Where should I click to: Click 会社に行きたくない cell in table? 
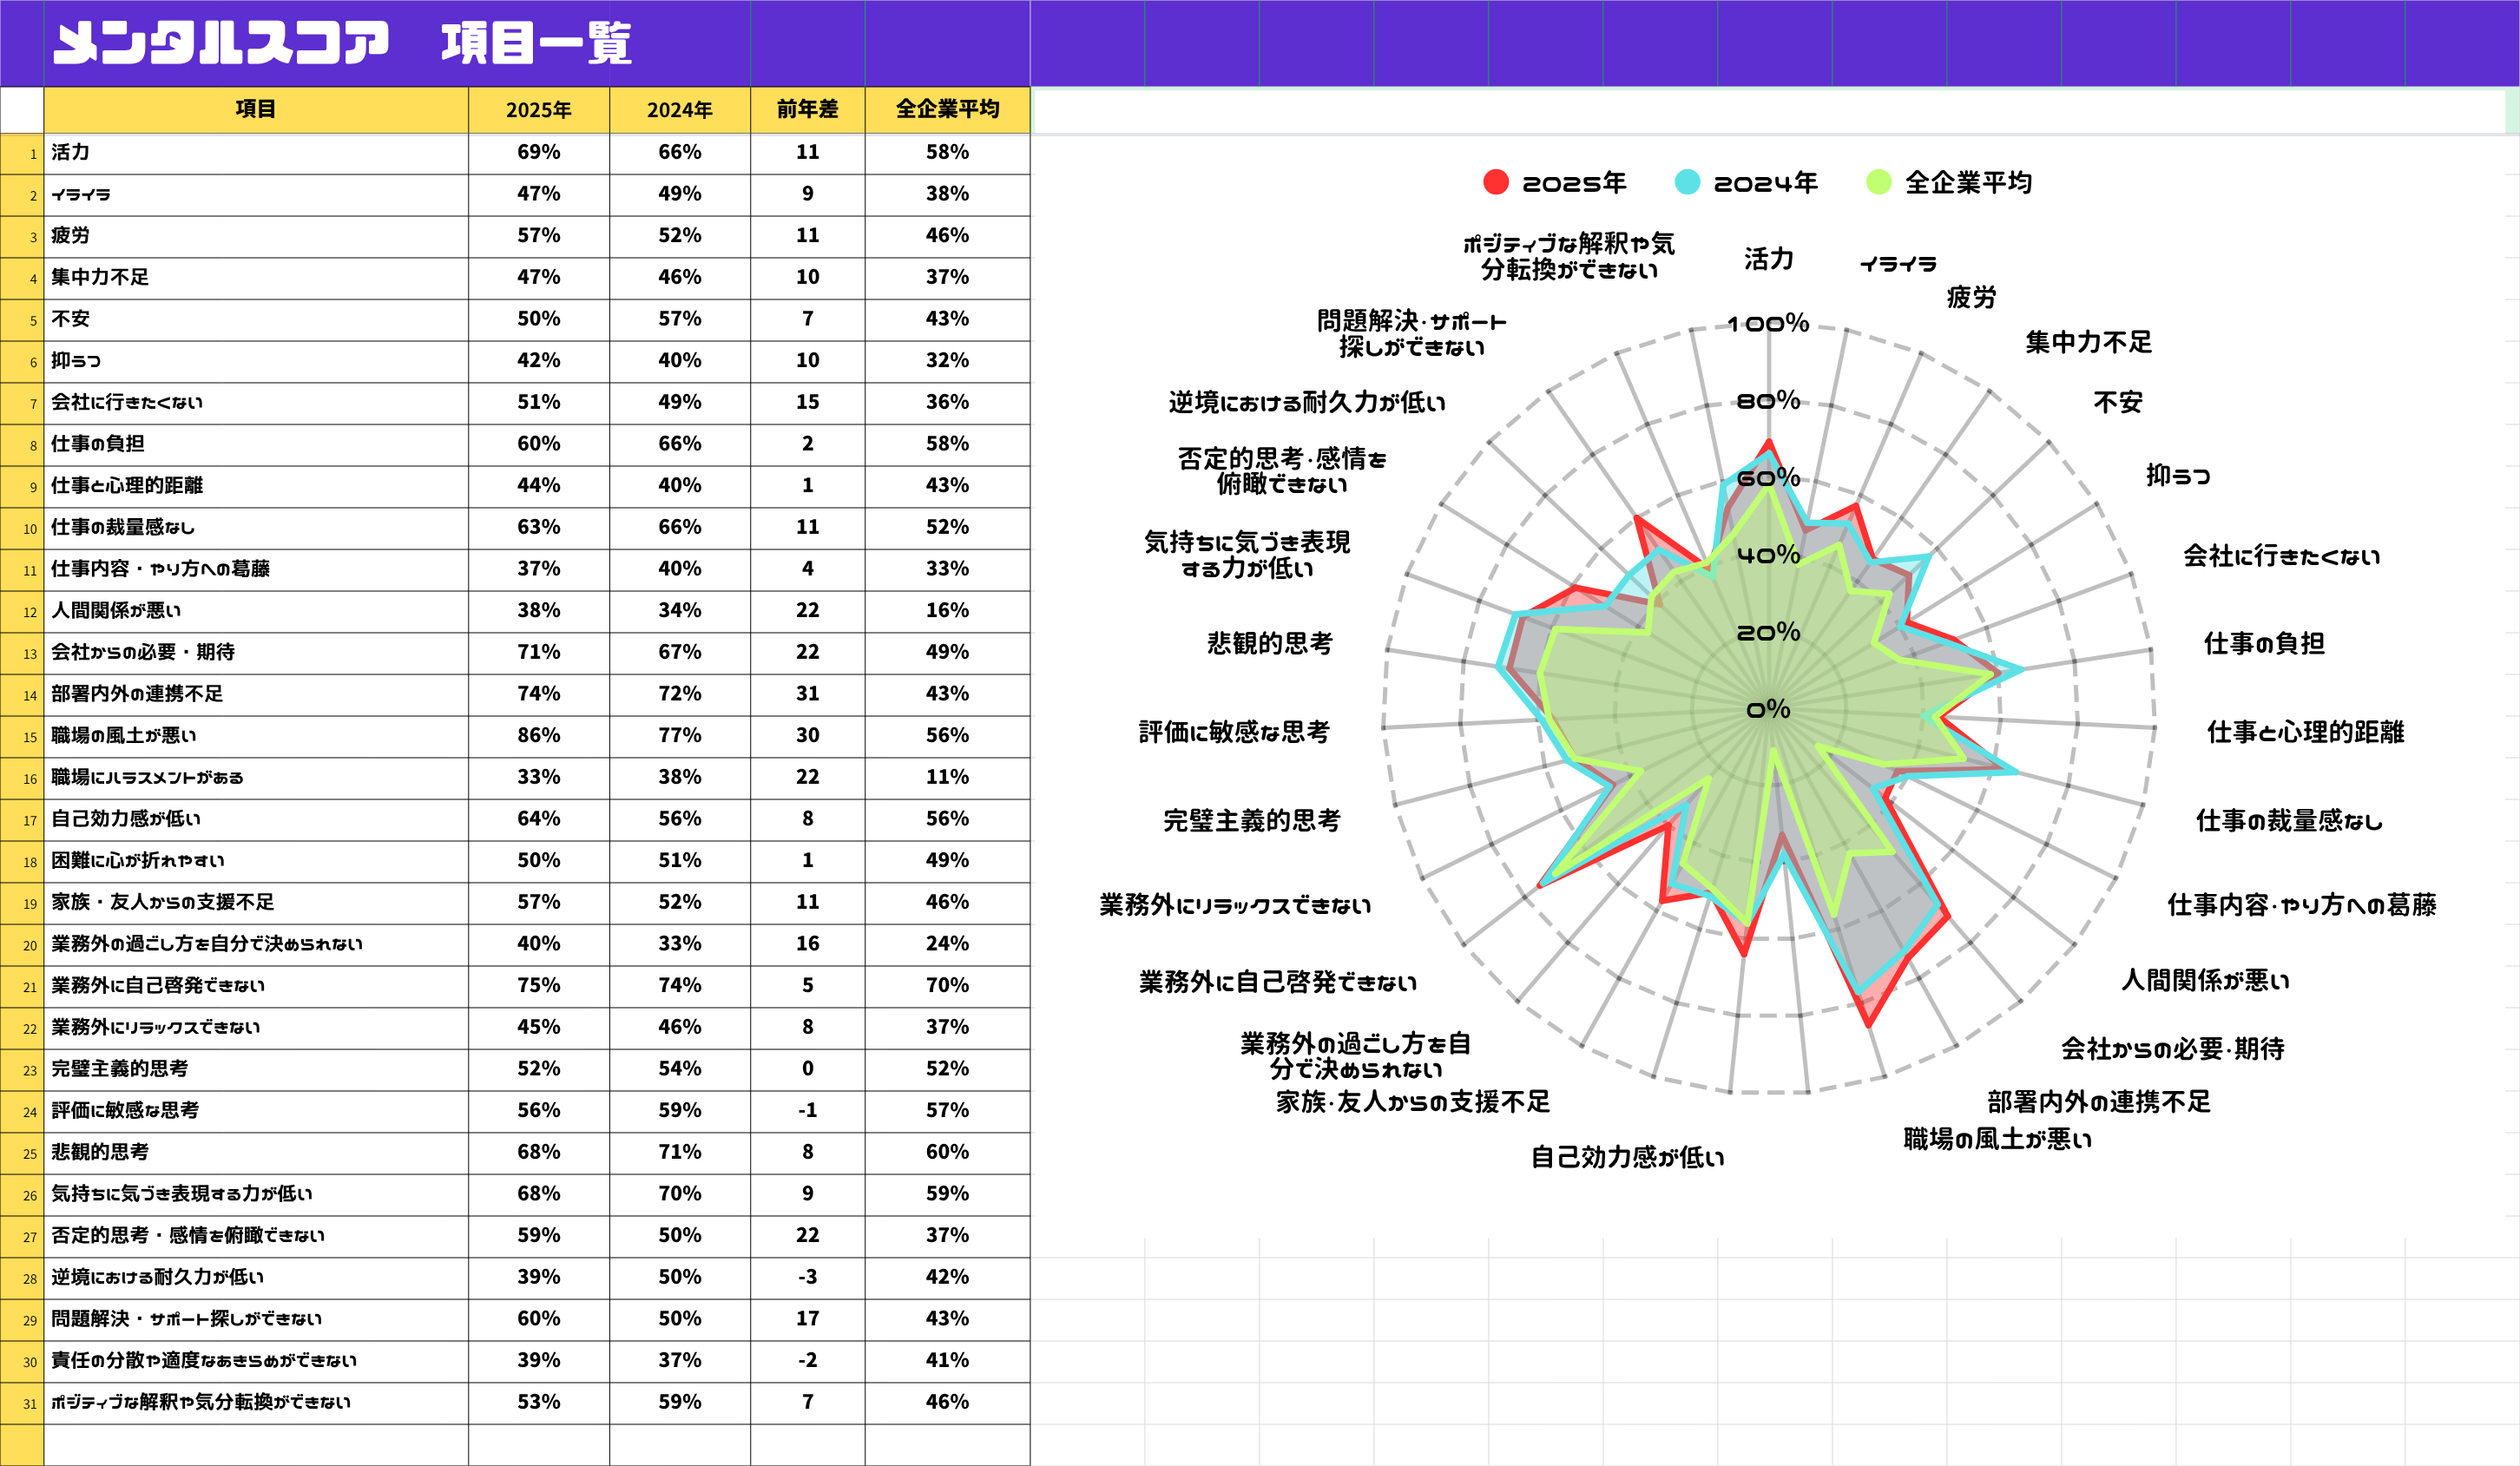tap(256, 403)
